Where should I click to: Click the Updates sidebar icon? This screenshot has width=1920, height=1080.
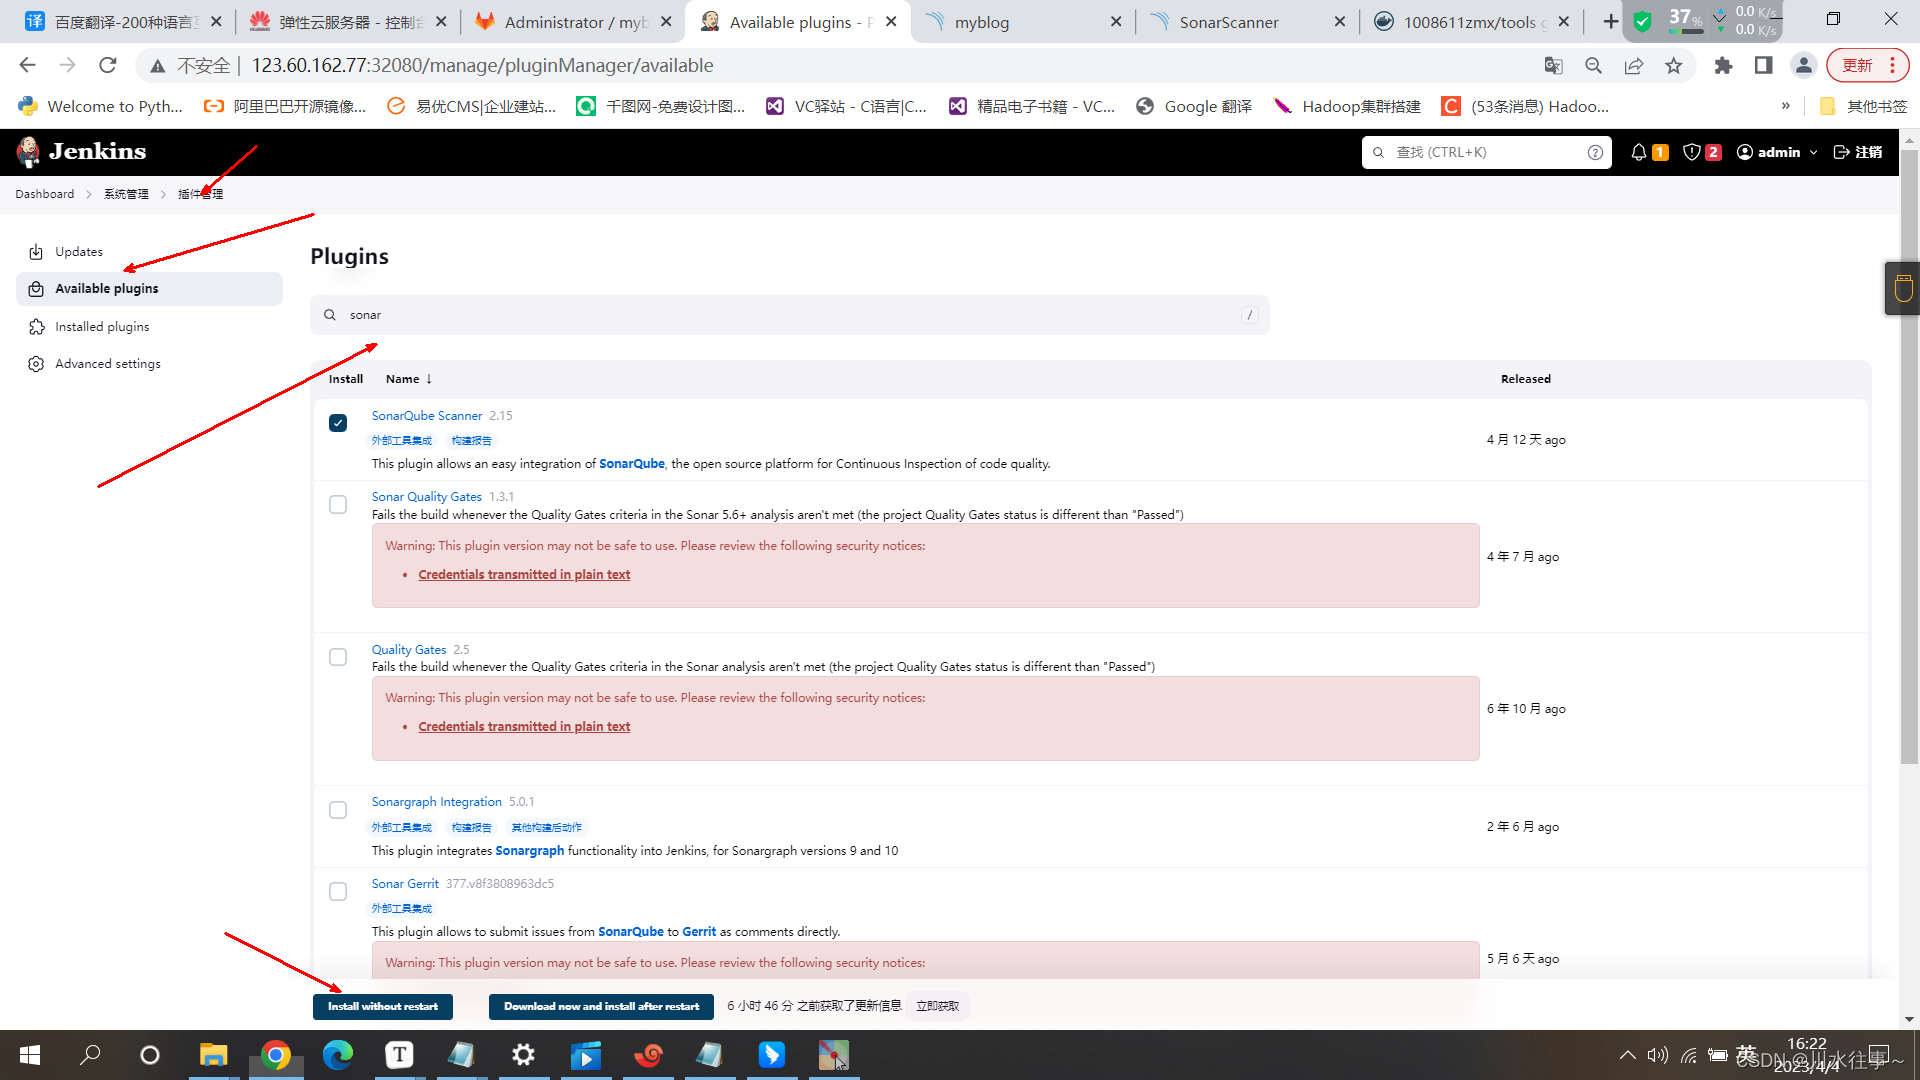(x=36, y=252)
